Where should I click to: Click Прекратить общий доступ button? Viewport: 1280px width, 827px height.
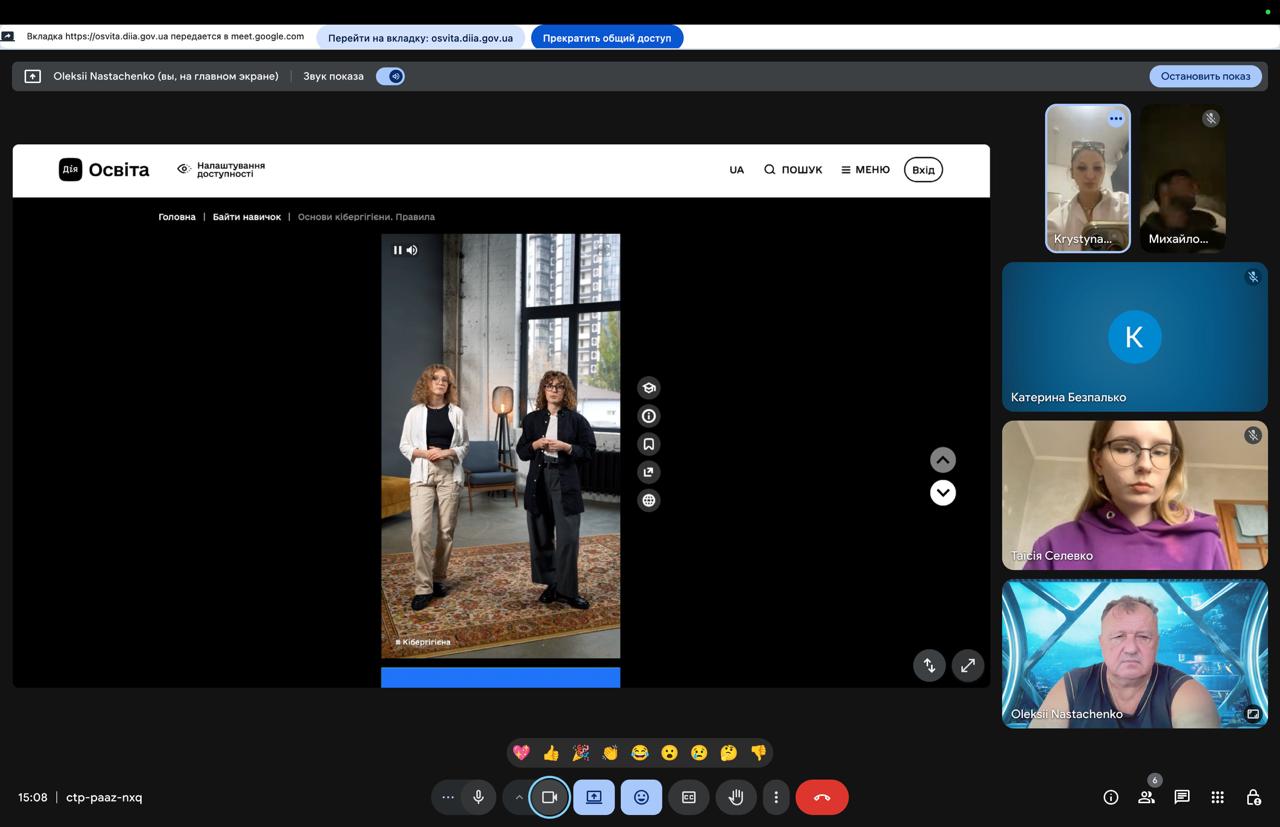point(607,38)
